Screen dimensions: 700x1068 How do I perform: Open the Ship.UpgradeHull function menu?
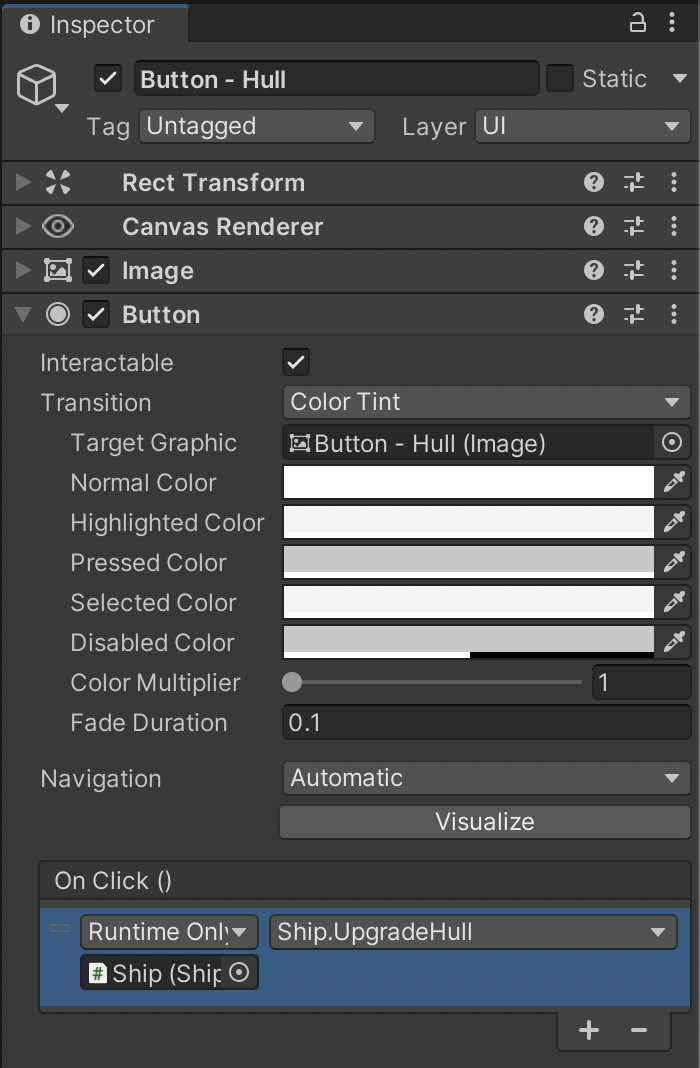[473, 932]
